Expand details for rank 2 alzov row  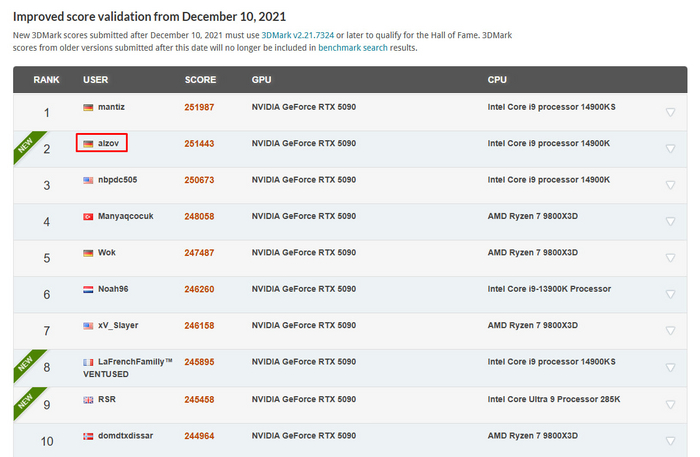click(670, 149)
